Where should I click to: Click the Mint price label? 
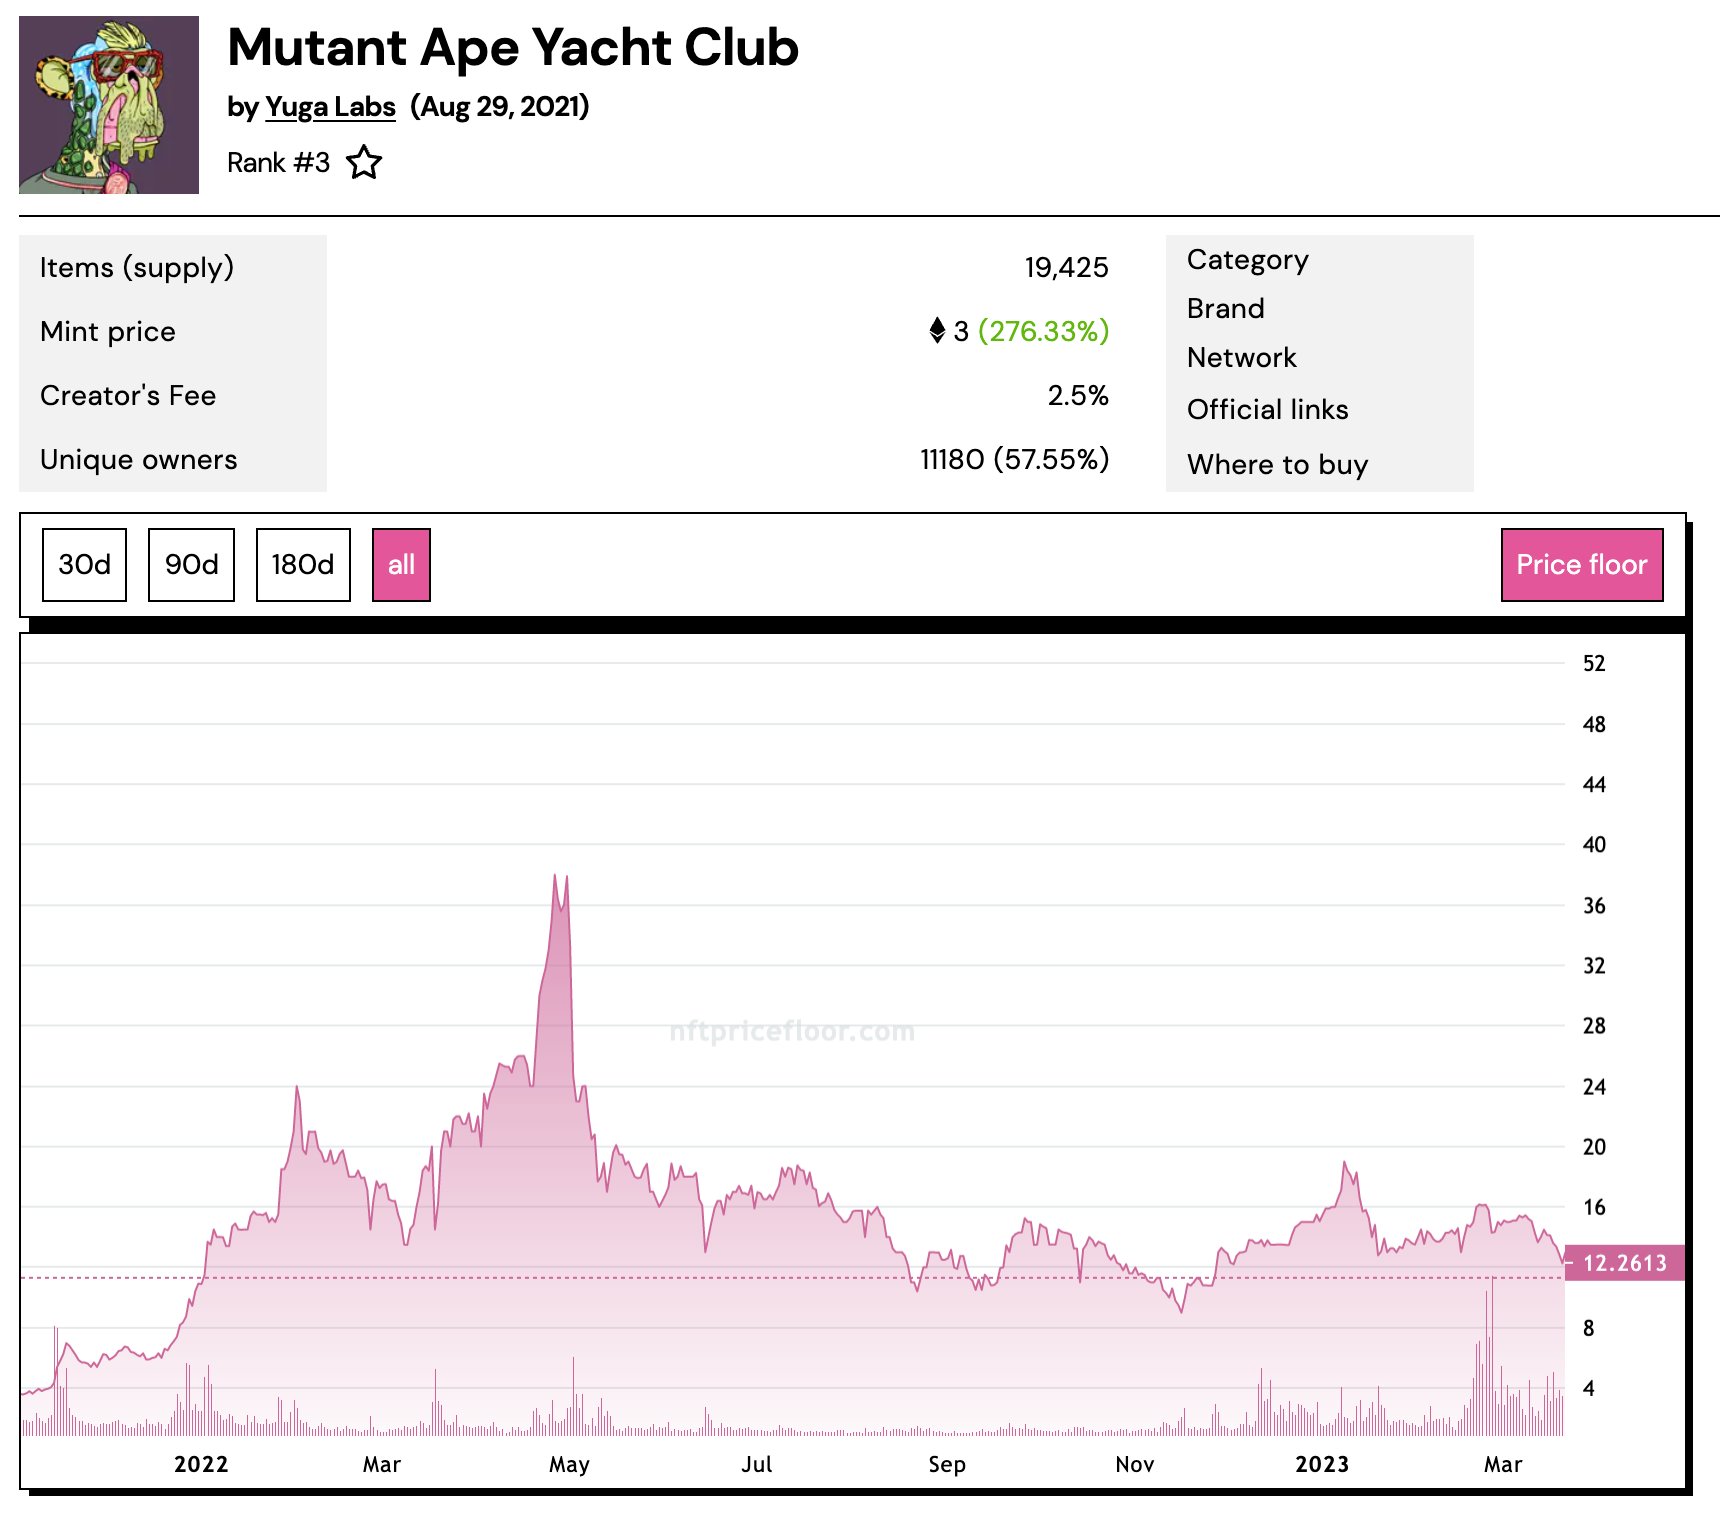[108, 331]
